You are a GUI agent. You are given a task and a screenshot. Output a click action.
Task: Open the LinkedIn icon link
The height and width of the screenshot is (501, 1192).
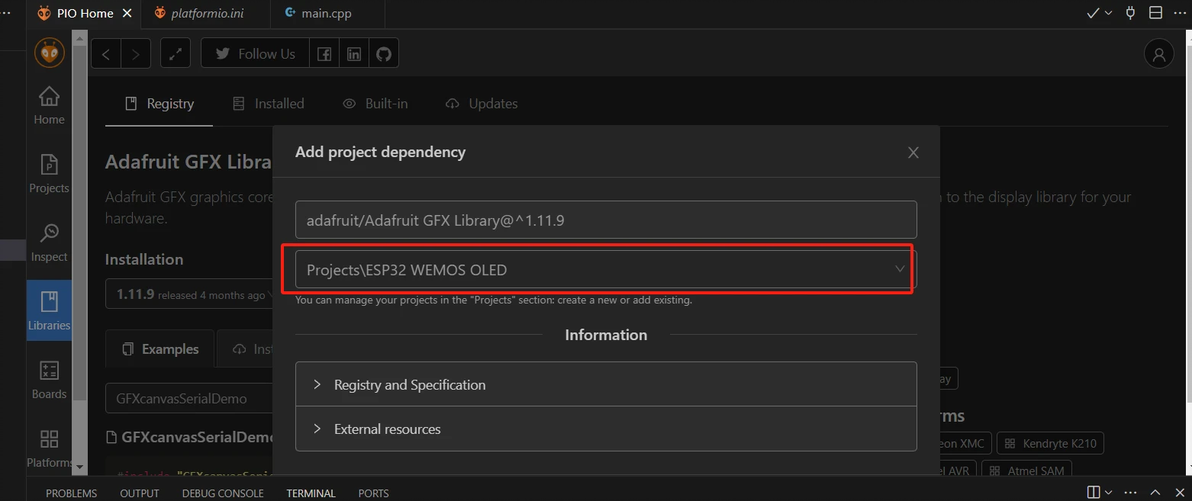(x=353, y=54)
